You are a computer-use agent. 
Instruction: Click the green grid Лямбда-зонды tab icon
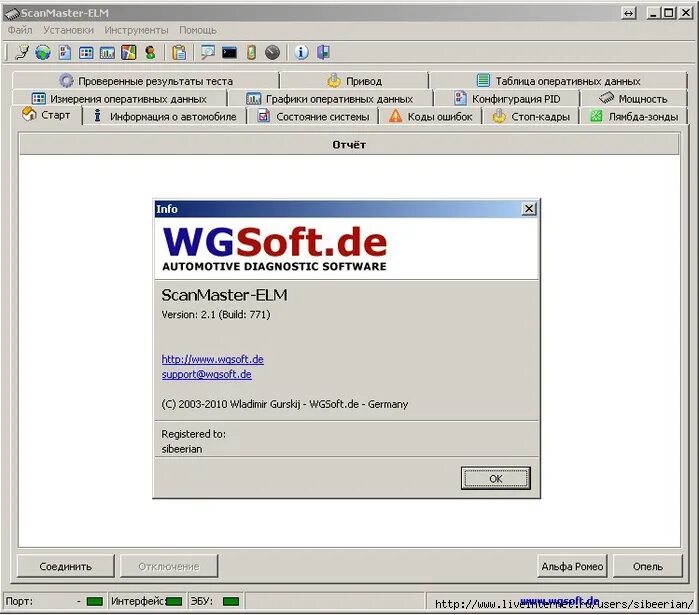596,116
